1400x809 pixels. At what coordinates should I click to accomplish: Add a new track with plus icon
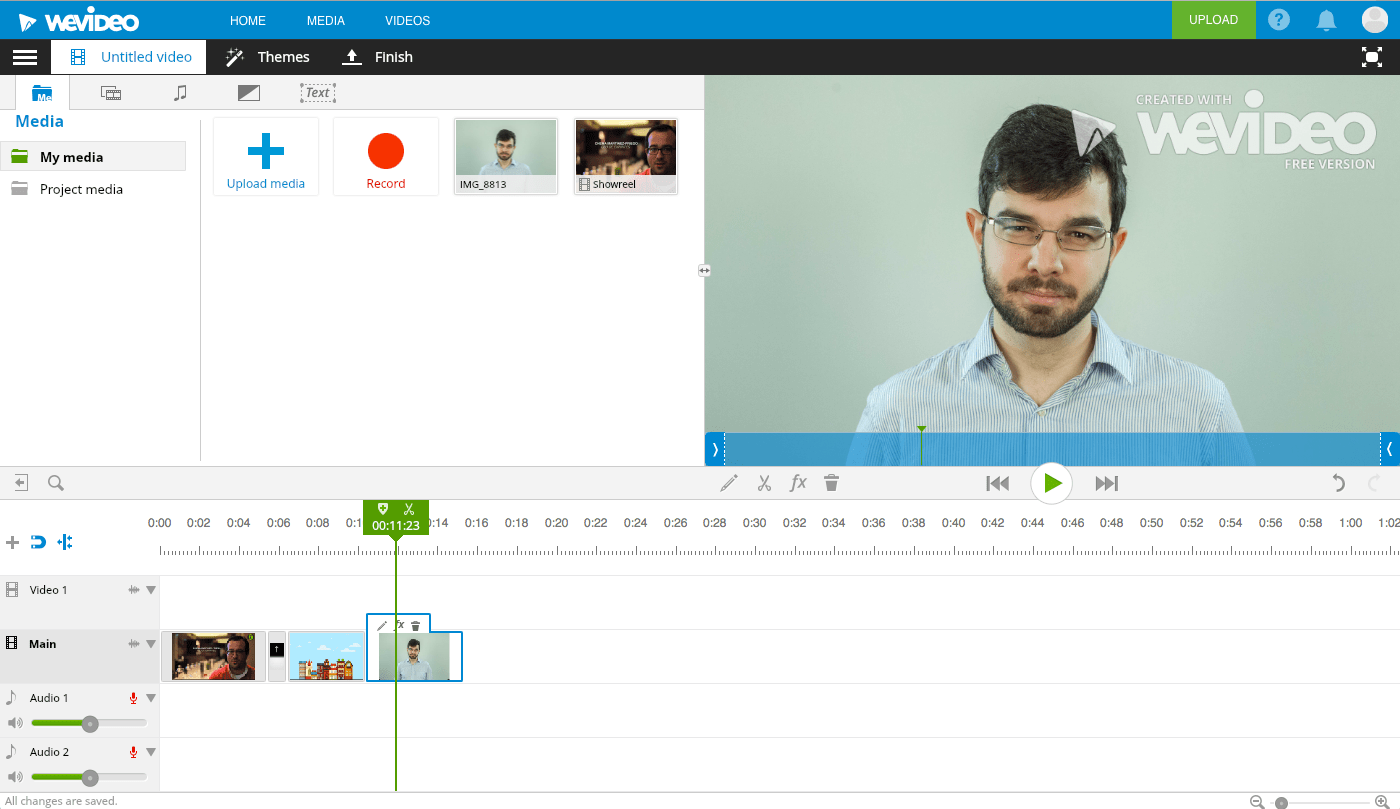[x=12, y=542]
